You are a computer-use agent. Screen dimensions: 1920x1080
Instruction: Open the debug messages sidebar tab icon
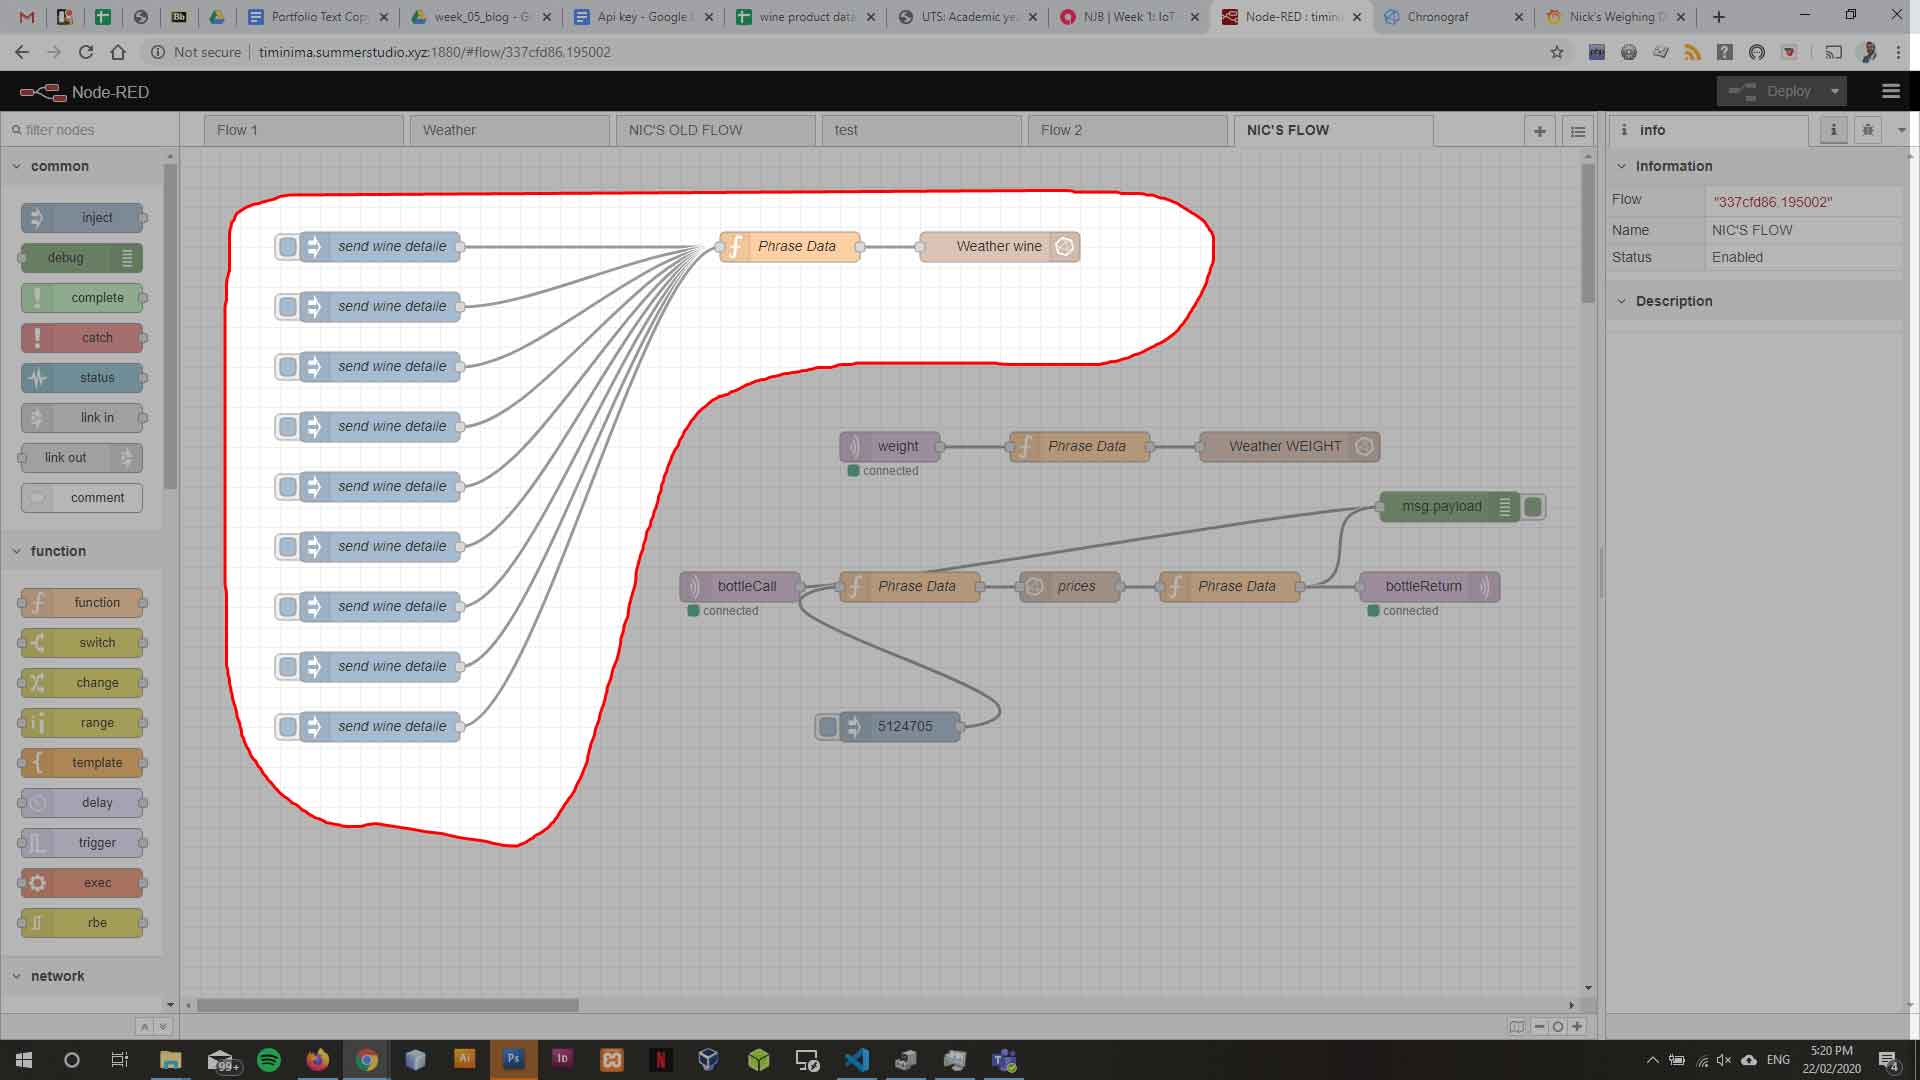click(x=1867, y=130)
